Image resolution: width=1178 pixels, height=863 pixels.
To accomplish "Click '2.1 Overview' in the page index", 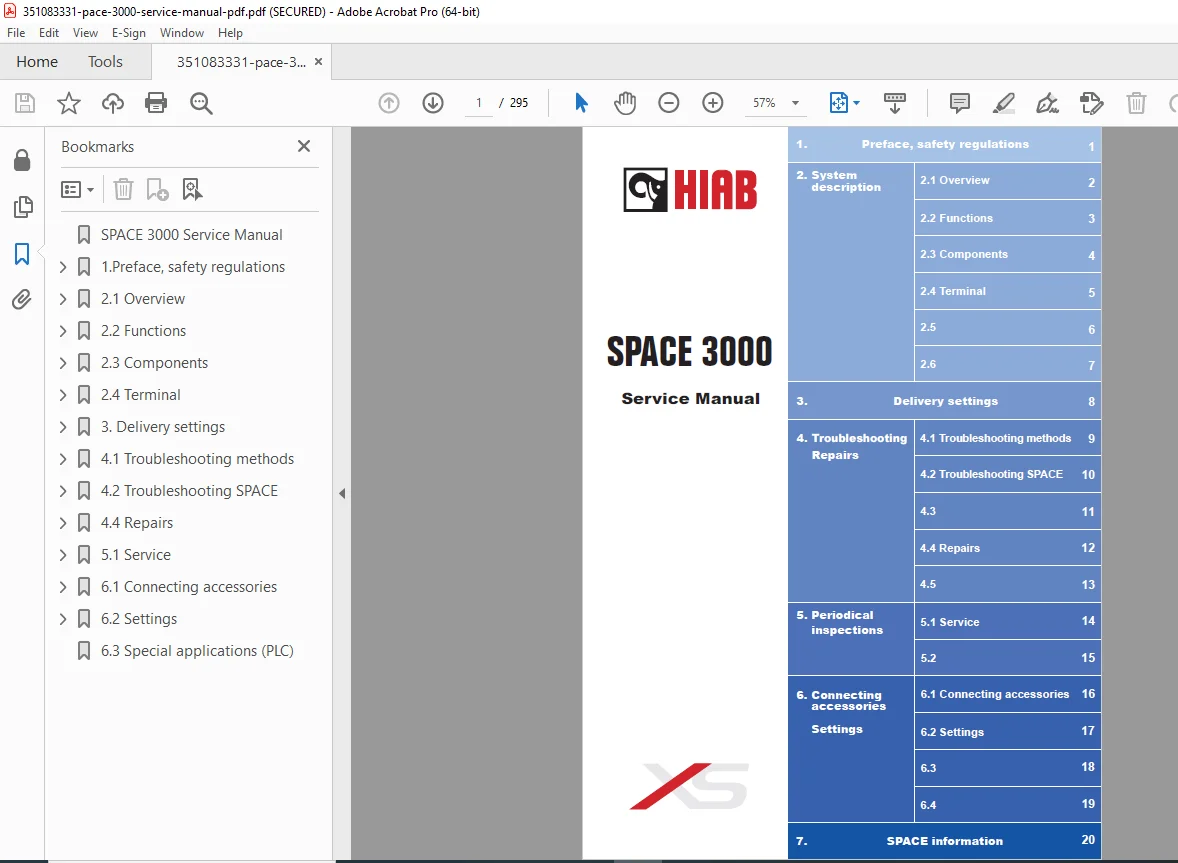I will [x=954, y=180].
